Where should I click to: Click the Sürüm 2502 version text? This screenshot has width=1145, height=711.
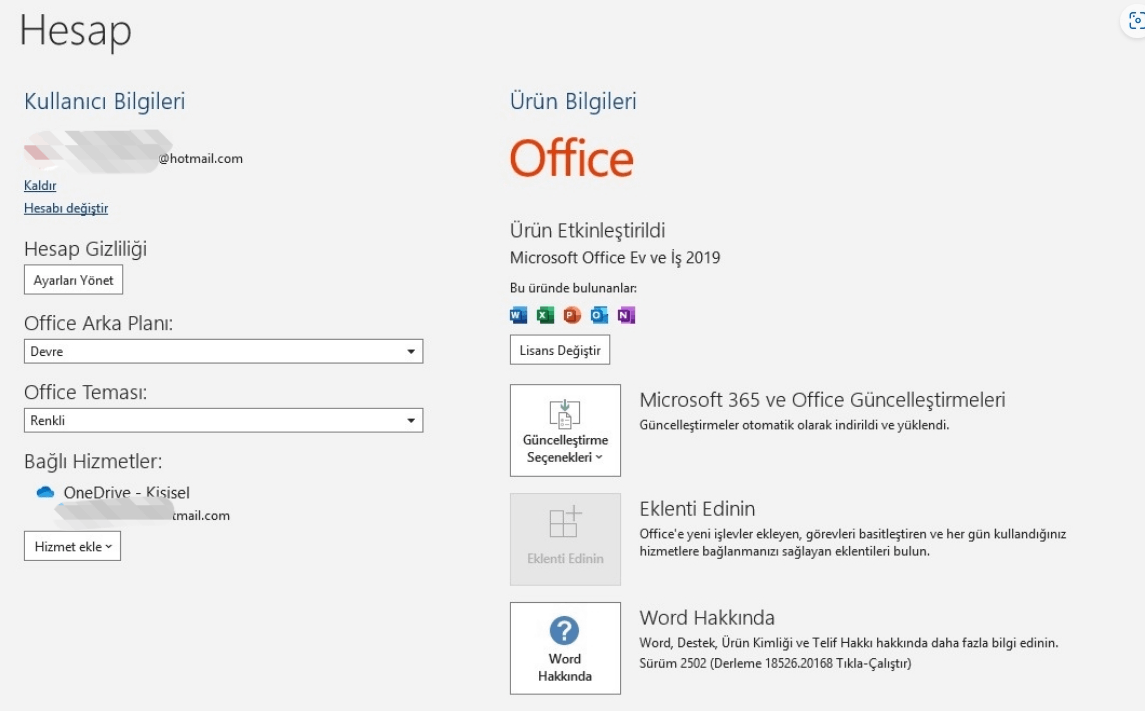[776, 664]
